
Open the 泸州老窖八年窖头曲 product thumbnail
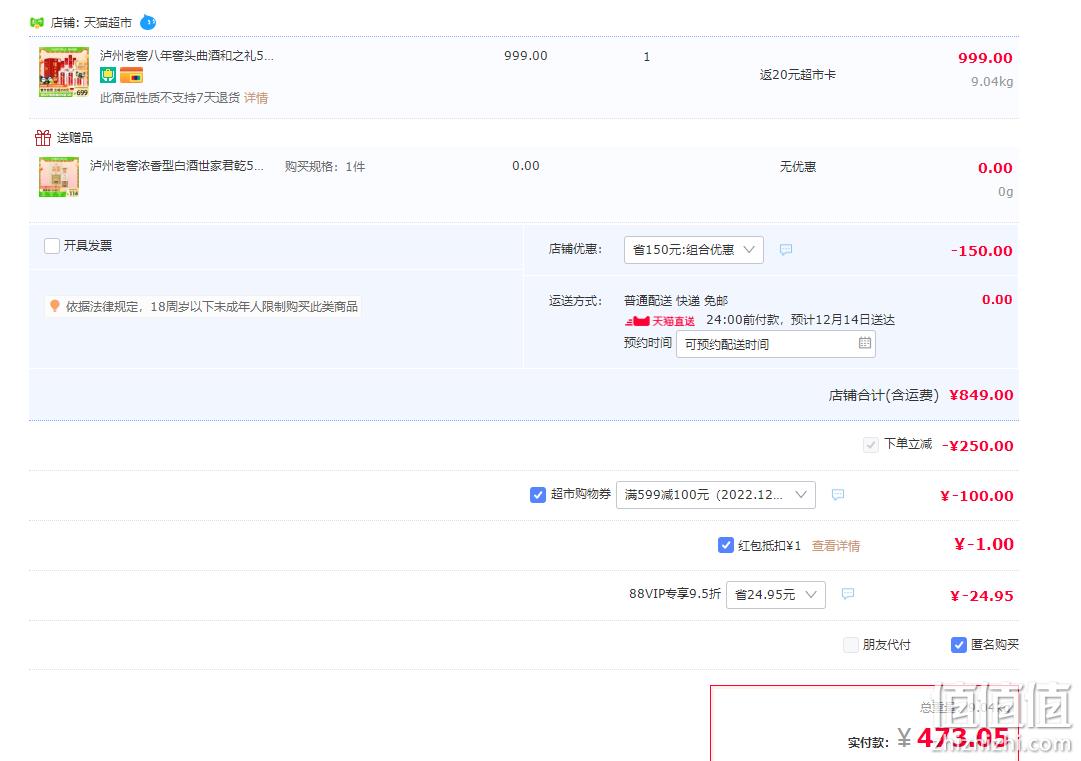pyautogui.click(x=64, y=72)
